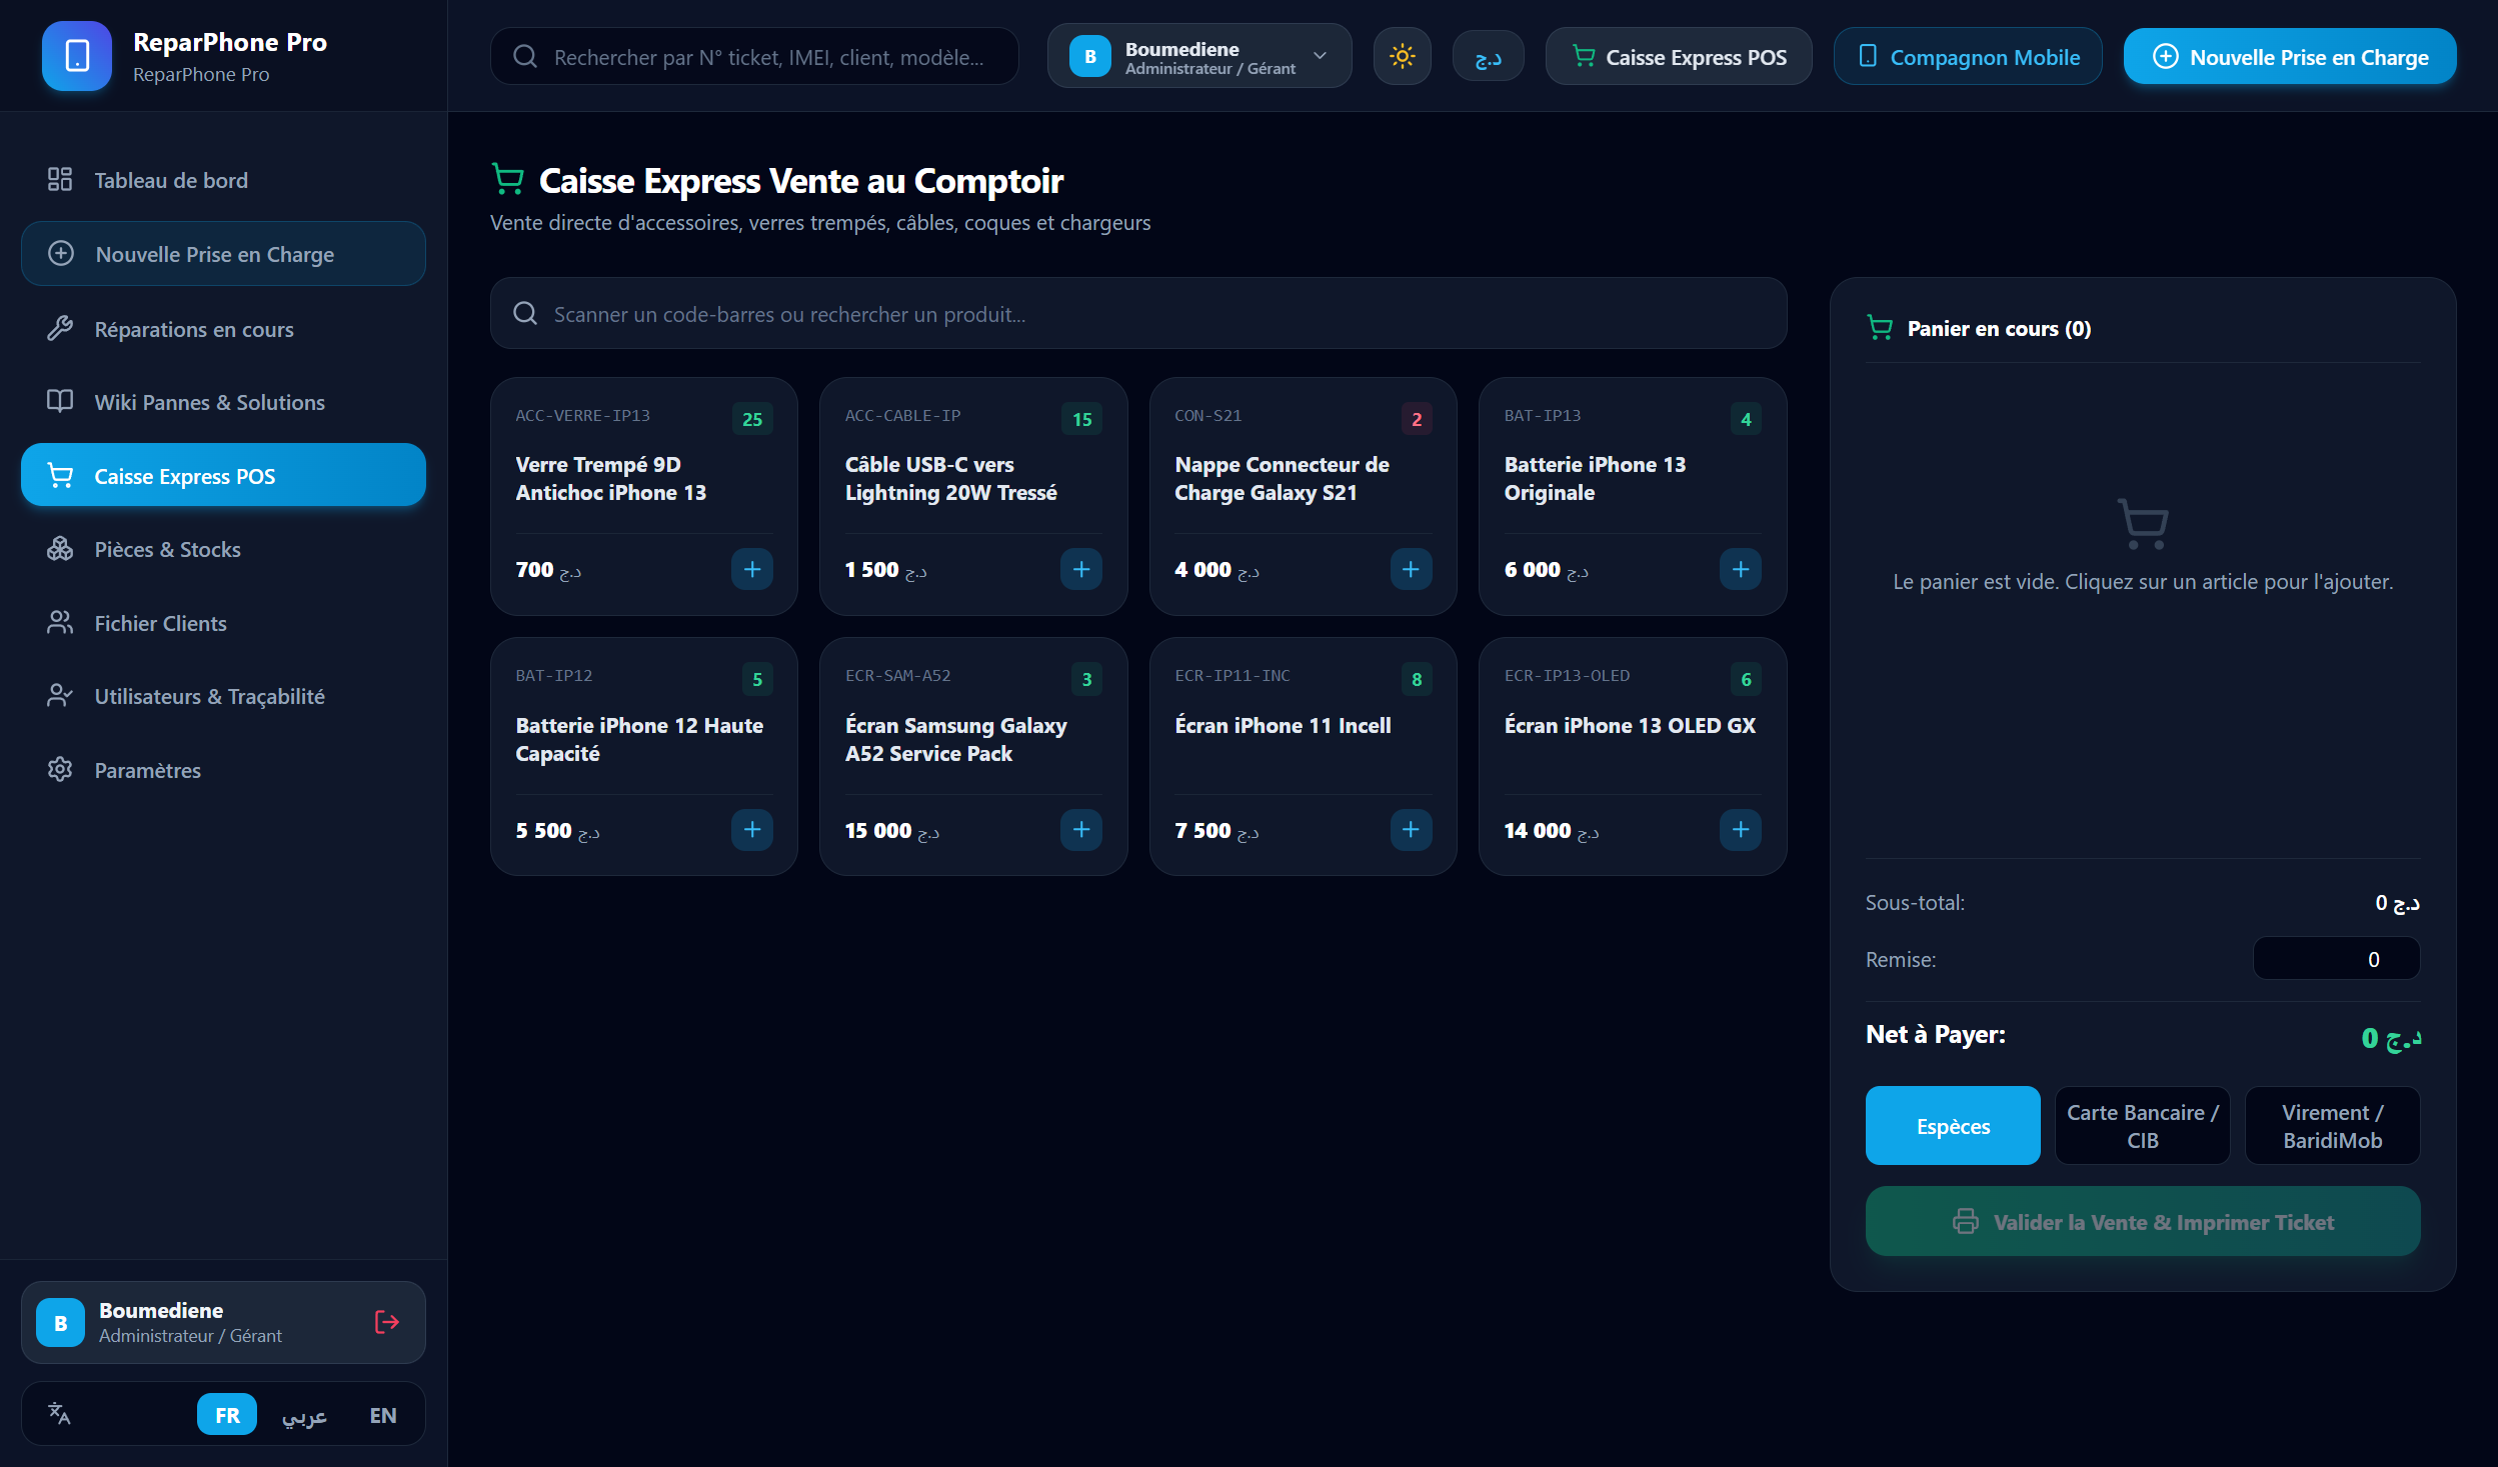The width and height of the screenshot is (2498, 1467).
Task: Click the sidebar Boumediene user card
Action: tap(223, 1322)
